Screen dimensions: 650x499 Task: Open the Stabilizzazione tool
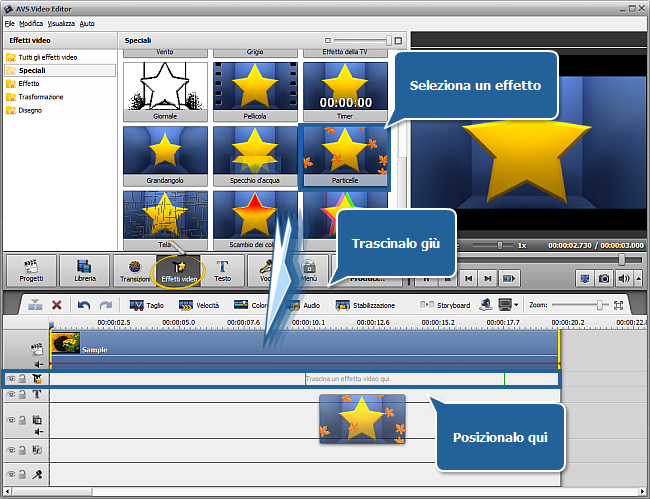pyautogui.click(x=364, y=305)
